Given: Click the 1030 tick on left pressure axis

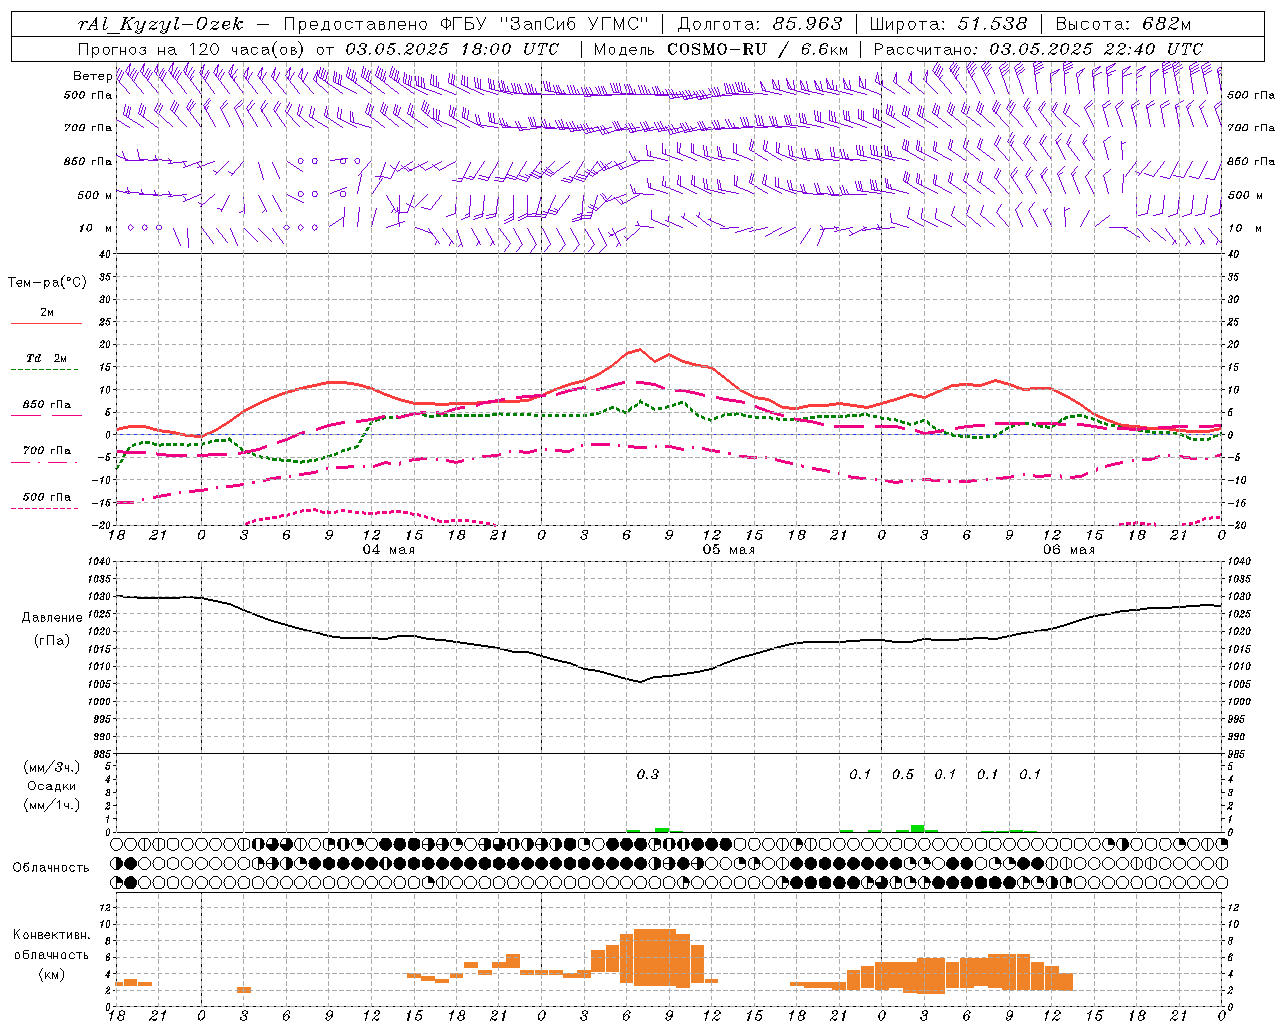Looking at the screenshot, I should click(x=97, y=596).
